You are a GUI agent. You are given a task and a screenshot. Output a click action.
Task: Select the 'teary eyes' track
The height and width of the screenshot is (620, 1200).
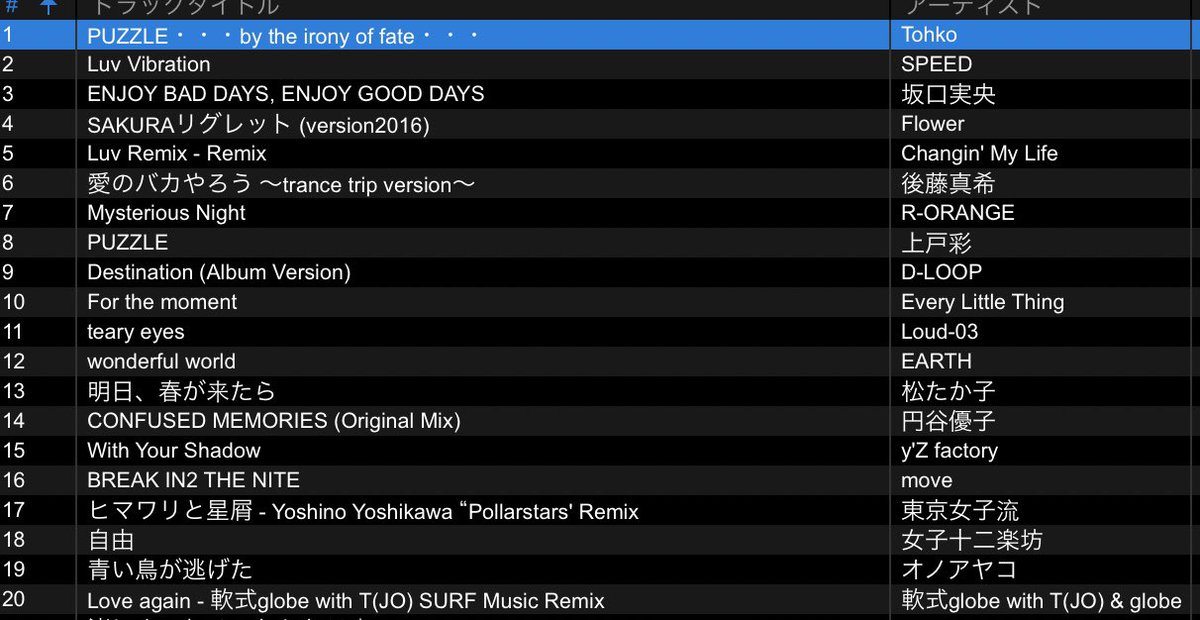point(136,332)
